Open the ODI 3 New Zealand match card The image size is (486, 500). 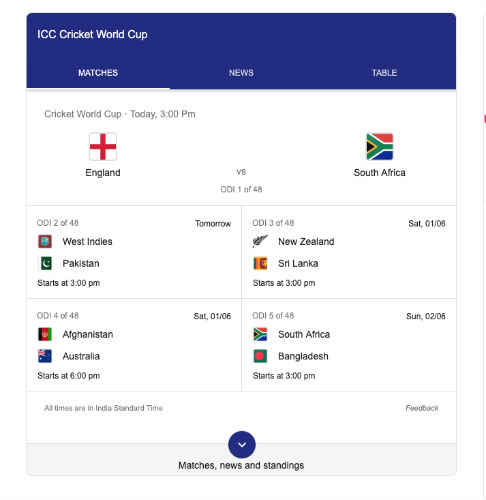[x=349, y=252]
